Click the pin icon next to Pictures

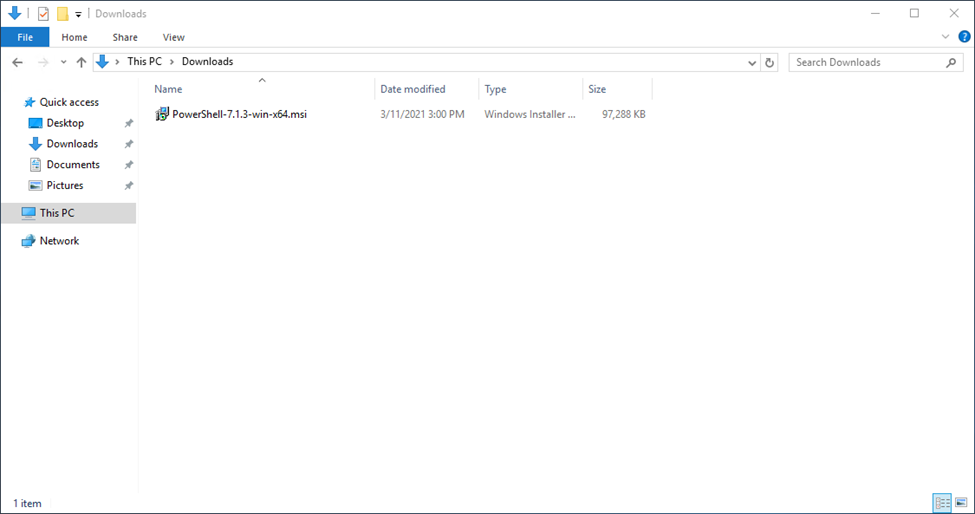click(x=129, y=186)
